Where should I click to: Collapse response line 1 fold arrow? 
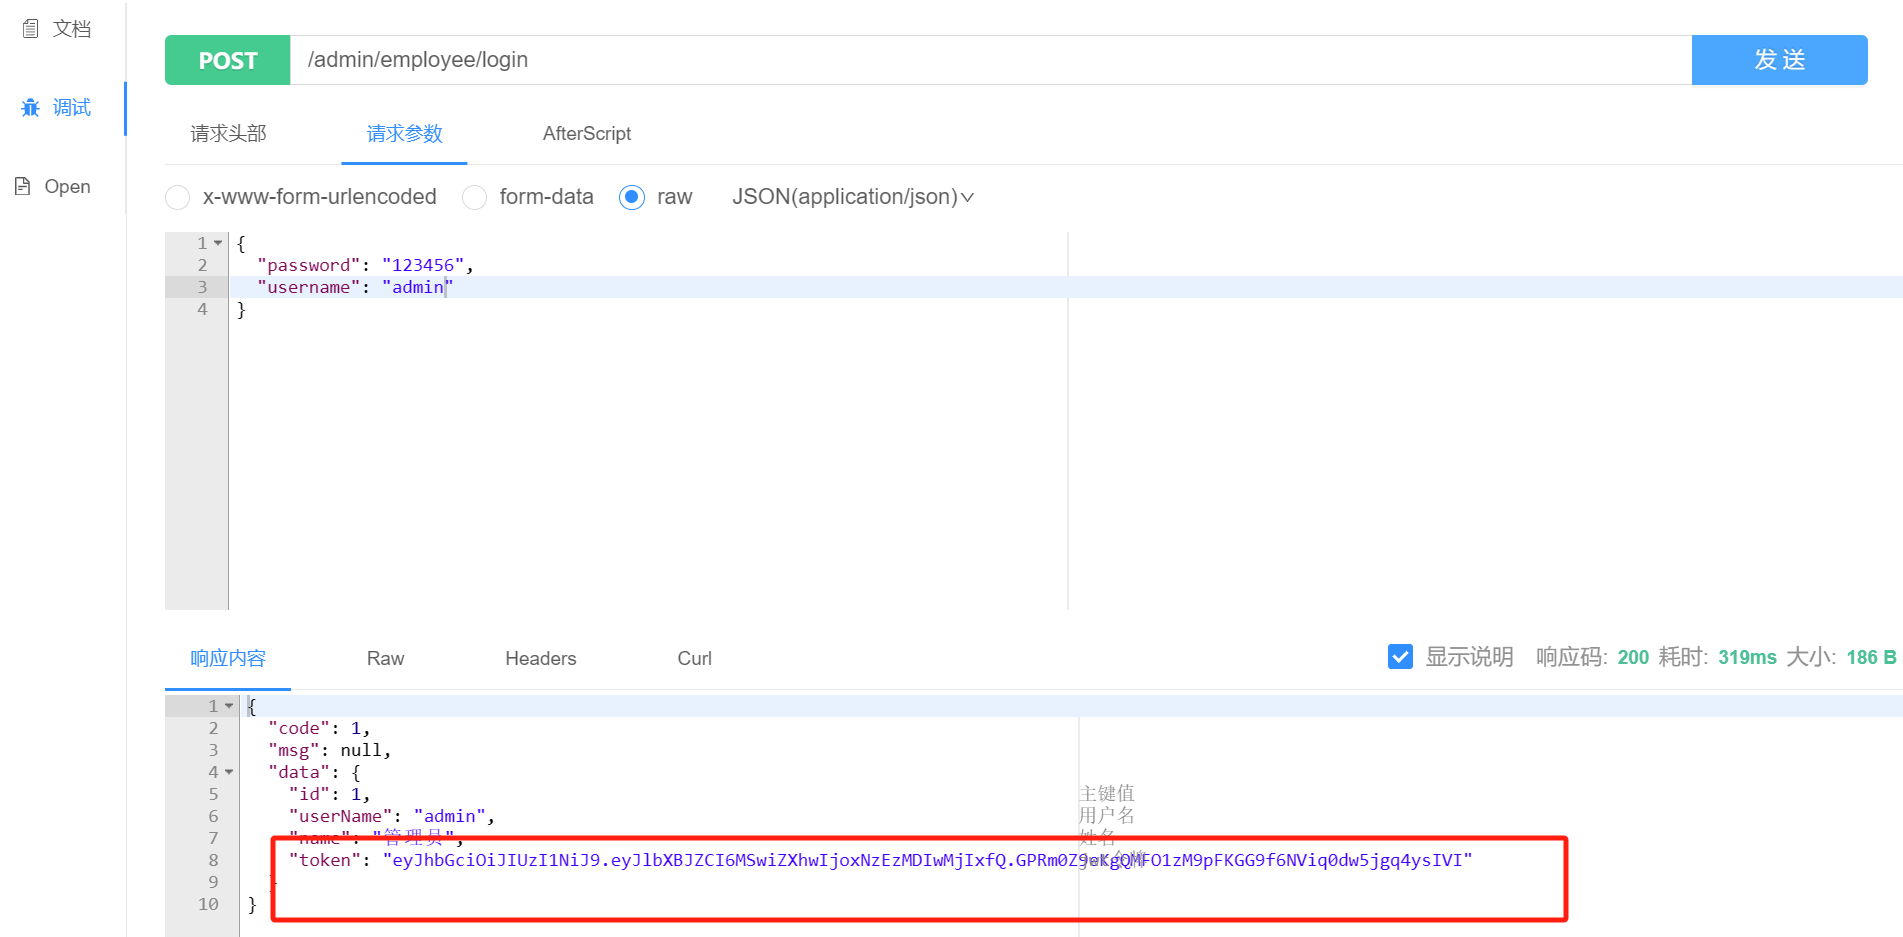point(229,706)
